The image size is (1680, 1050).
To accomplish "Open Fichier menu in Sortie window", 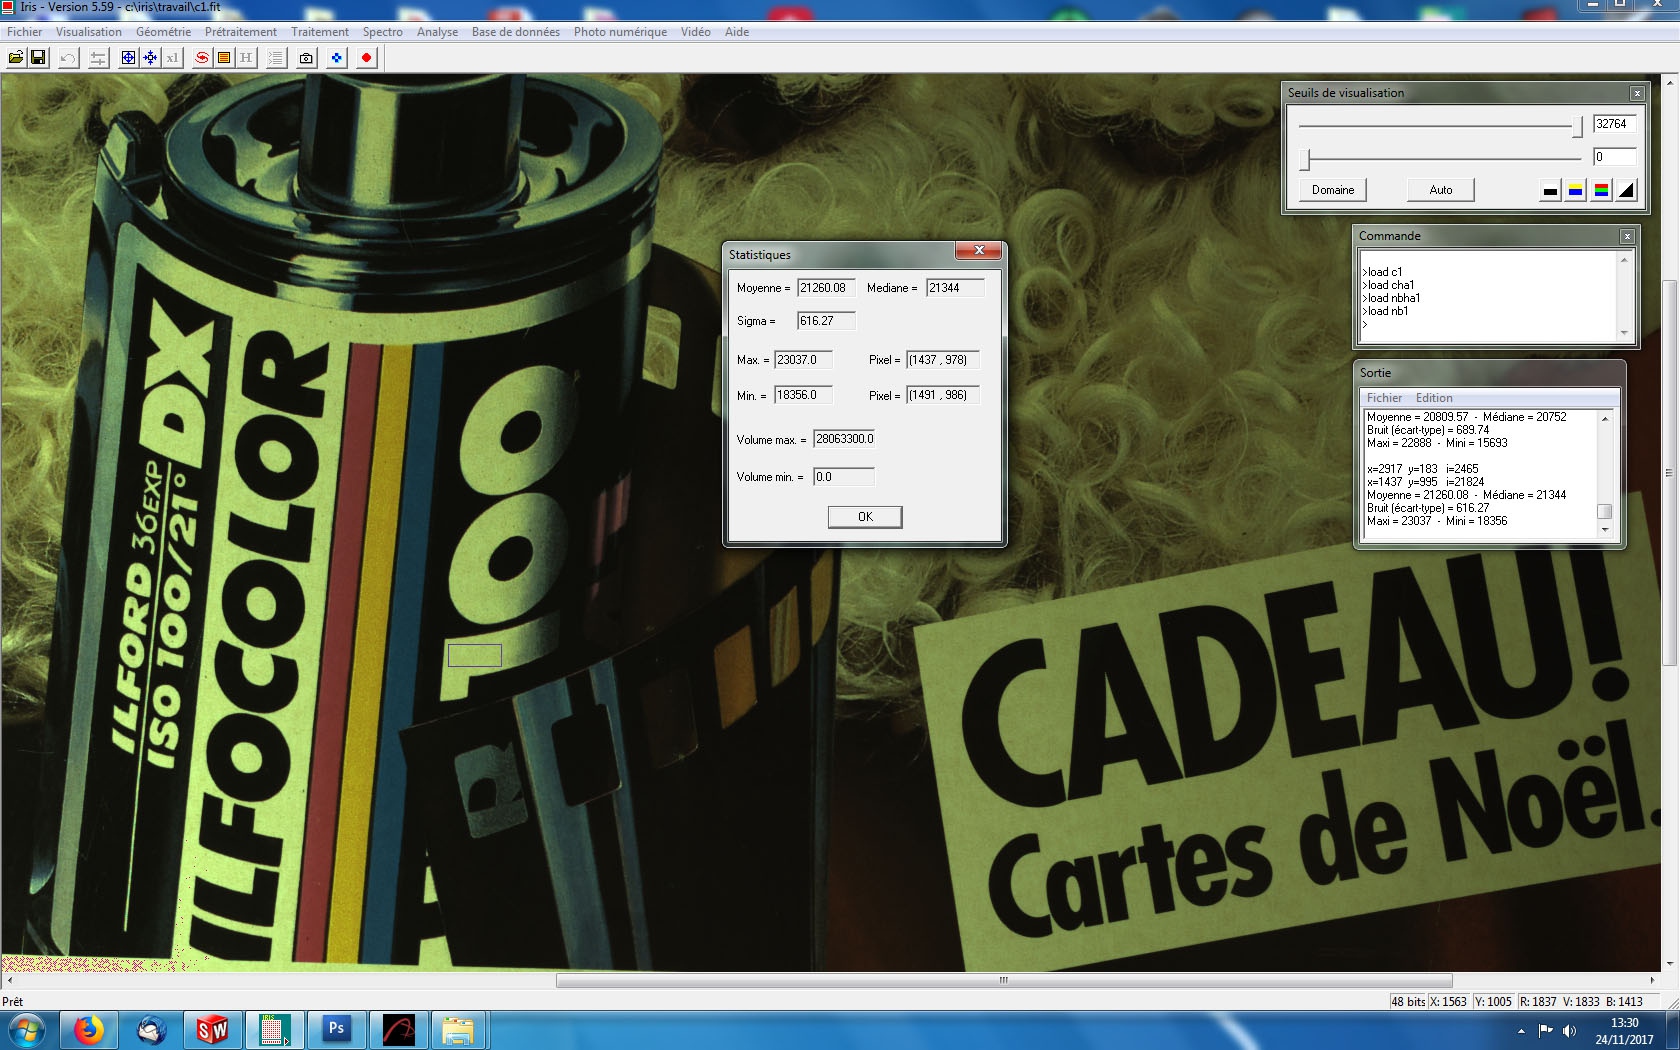I will point(1385,398).
